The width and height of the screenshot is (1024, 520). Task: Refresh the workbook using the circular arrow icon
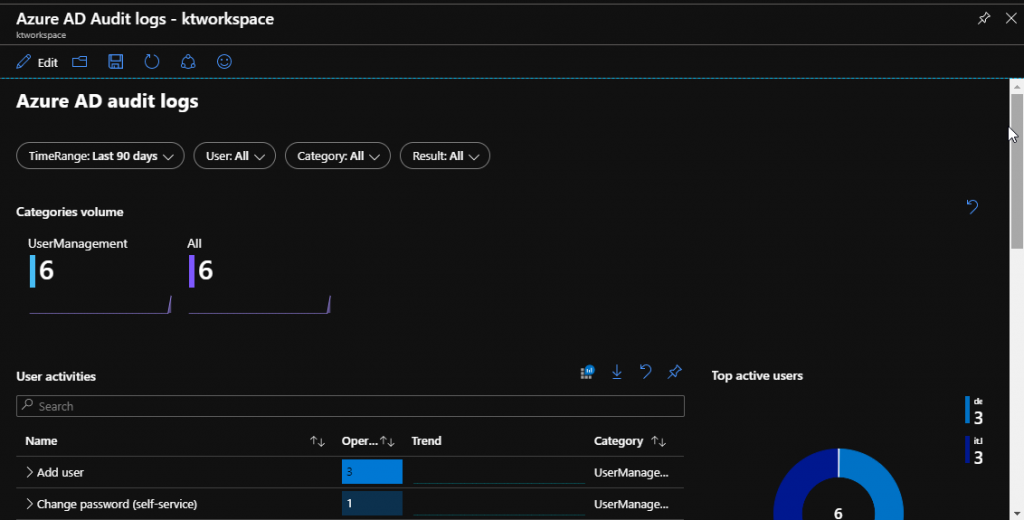pos(152,62)
